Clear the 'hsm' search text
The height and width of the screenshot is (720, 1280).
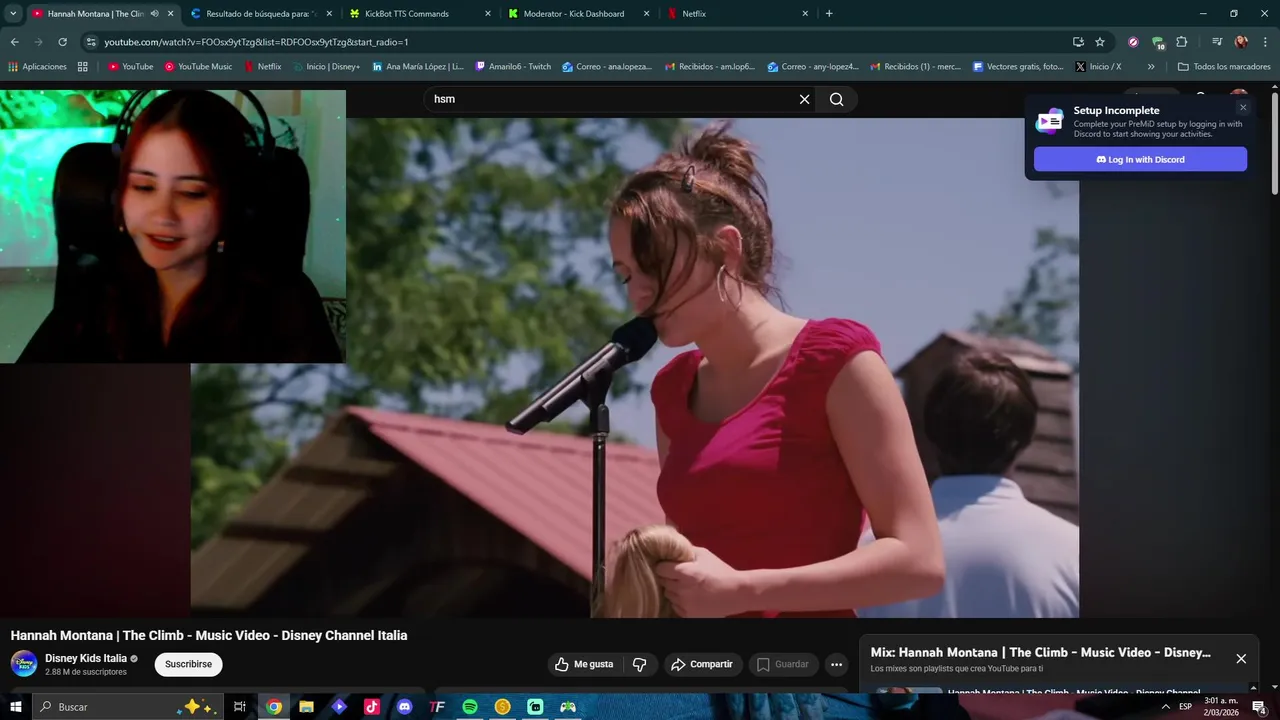pyautogui.click(x=804, y=99)
